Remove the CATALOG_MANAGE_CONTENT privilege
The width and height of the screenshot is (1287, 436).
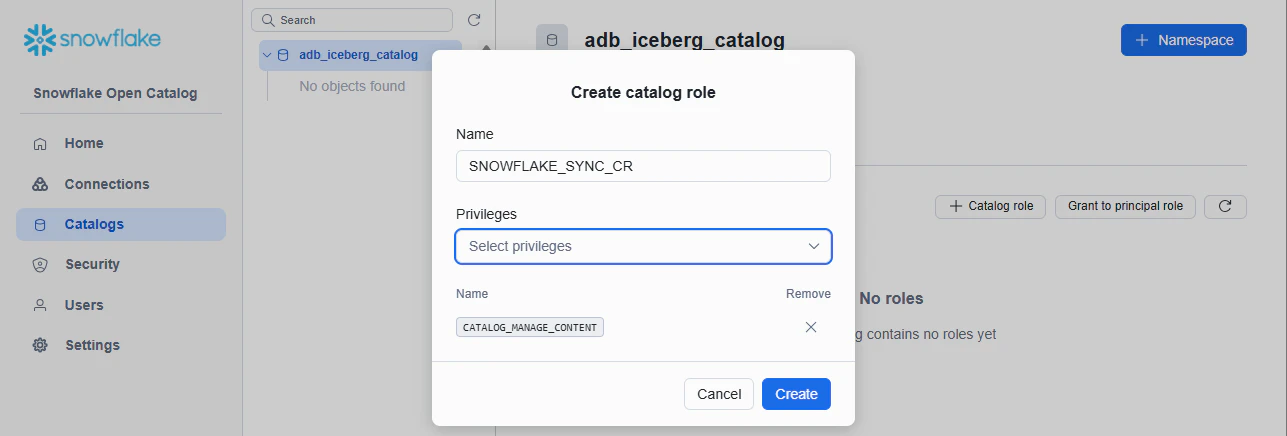pyautogui.click(x=811, y=327)
